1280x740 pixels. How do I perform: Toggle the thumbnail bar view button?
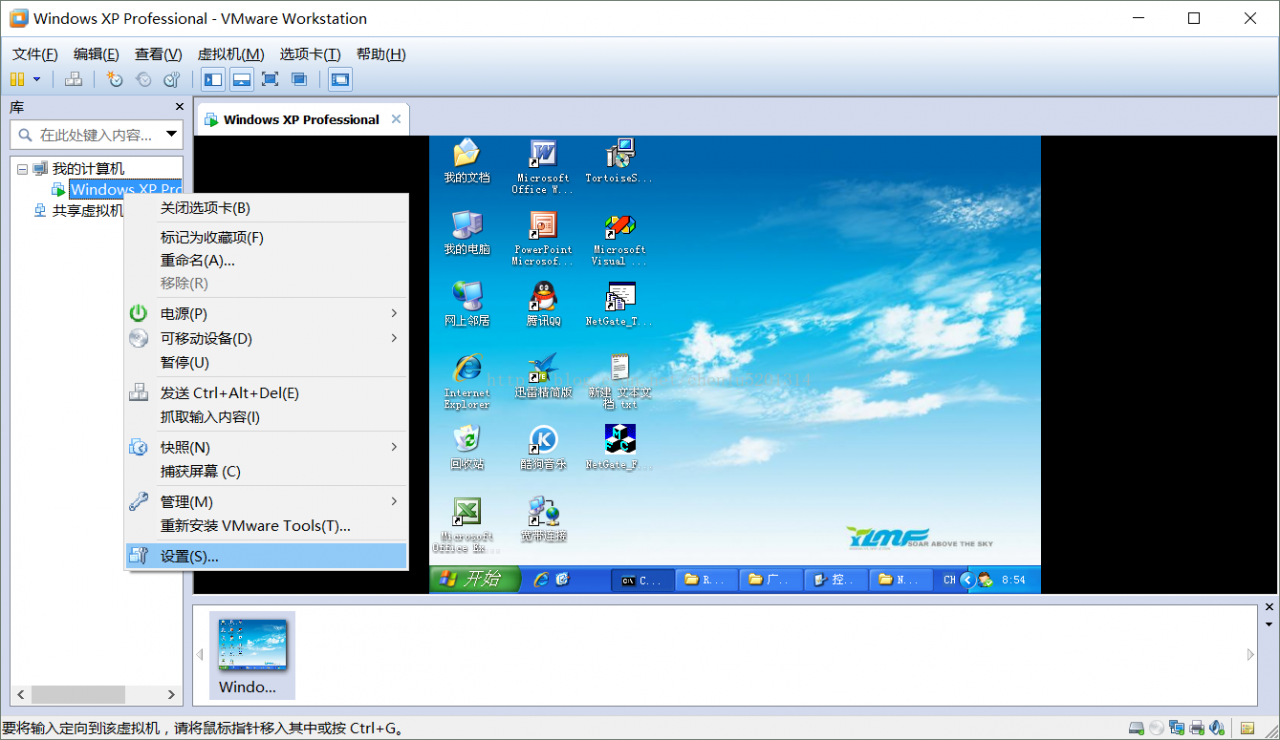[x=241, y=79]
